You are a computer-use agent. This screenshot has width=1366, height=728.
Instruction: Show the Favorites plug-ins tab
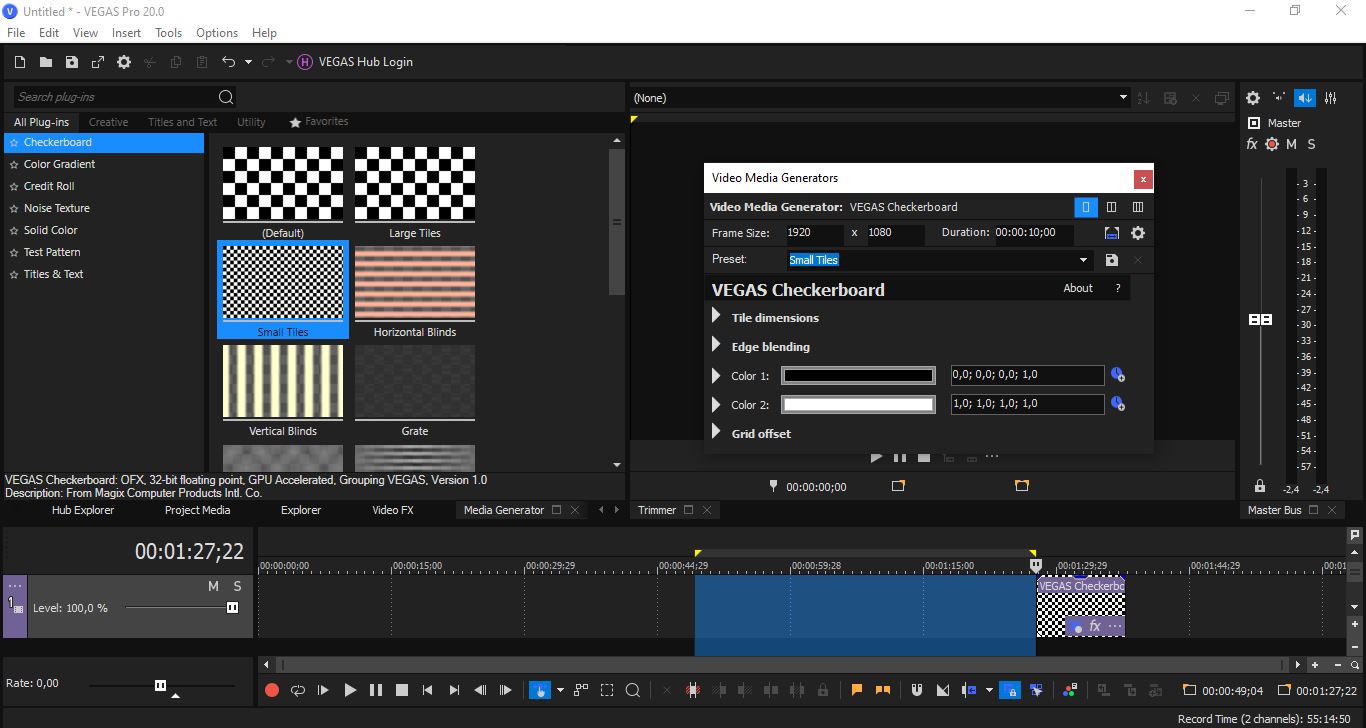(319, 122)
